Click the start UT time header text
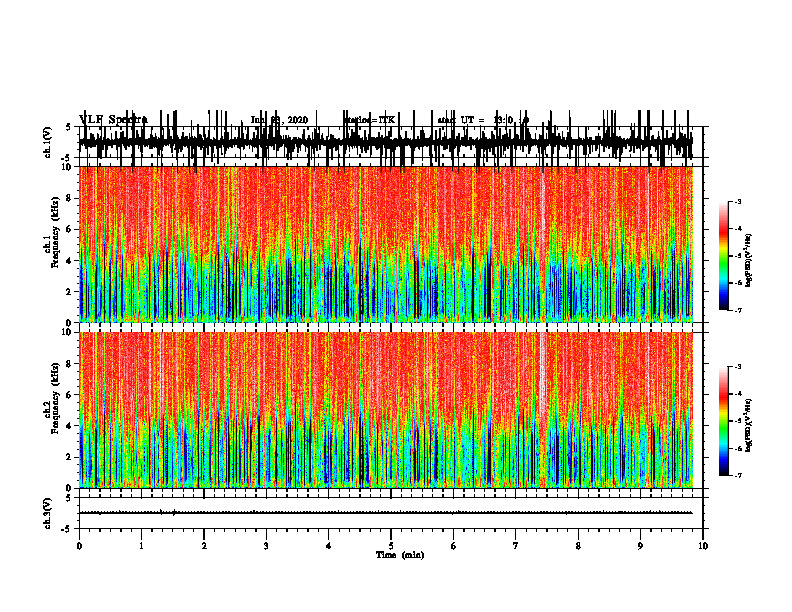 (483, 120)
